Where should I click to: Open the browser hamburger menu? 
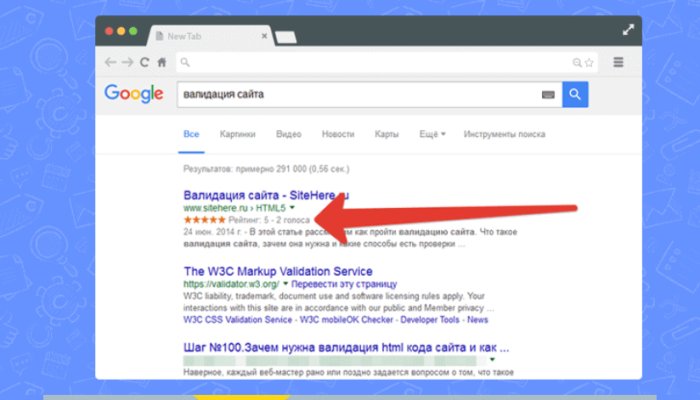click(618, 62)
